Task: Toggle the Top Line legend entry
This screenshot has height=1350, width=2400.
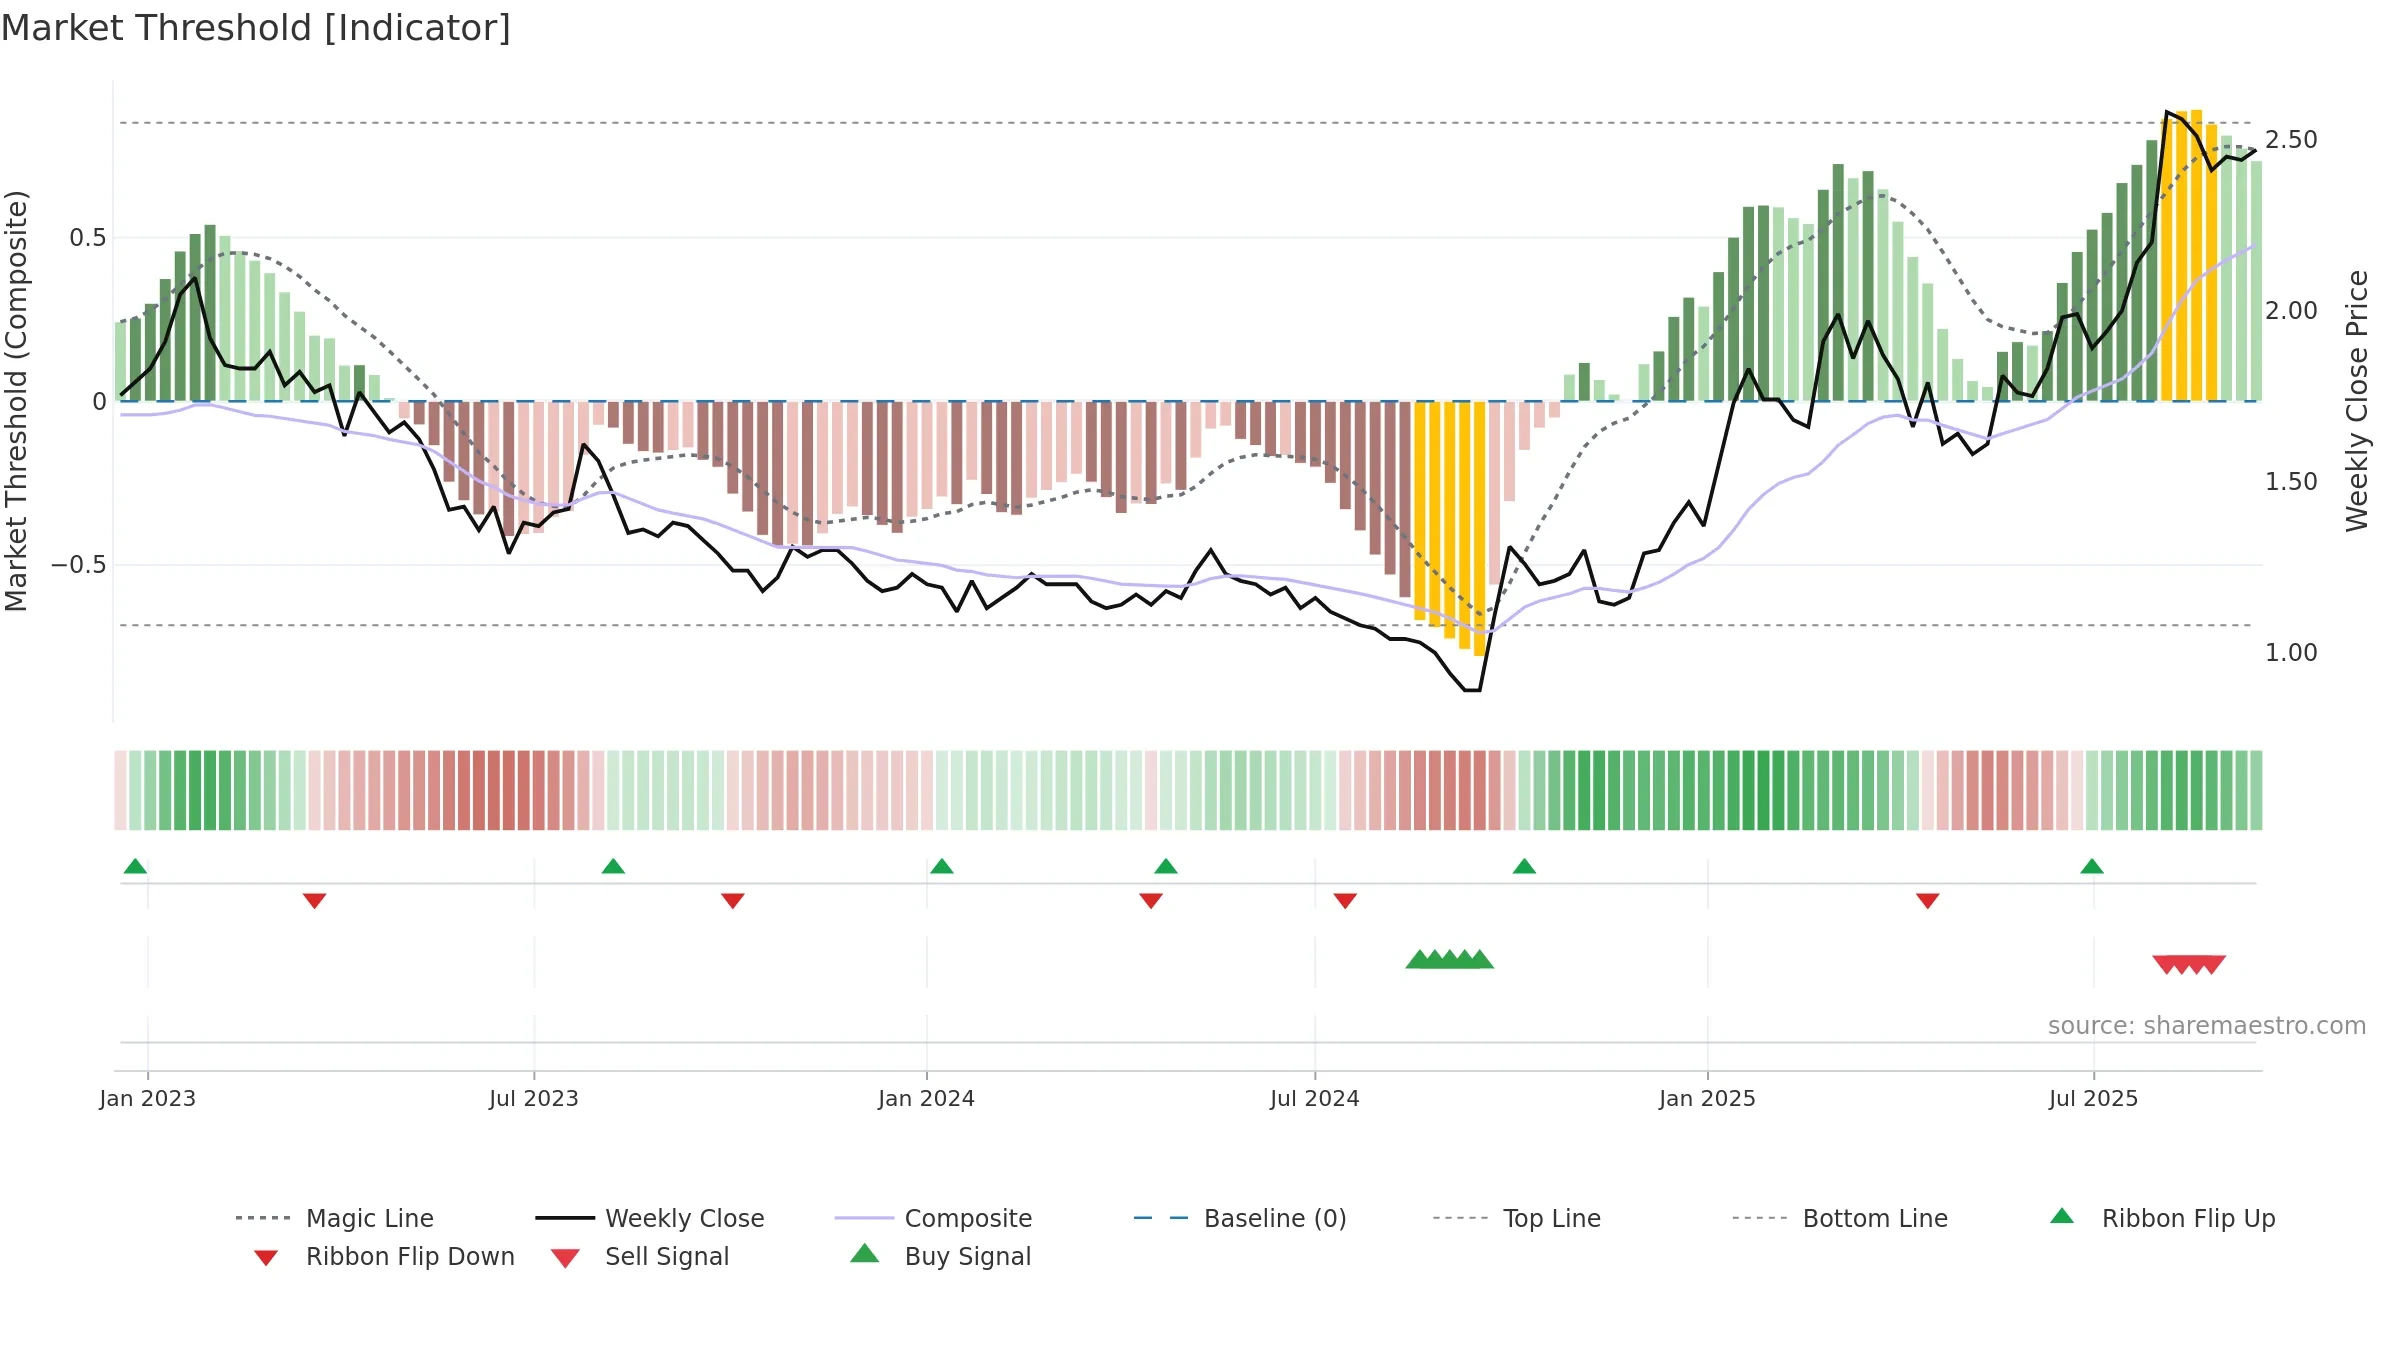Action: [1517, 1218]
